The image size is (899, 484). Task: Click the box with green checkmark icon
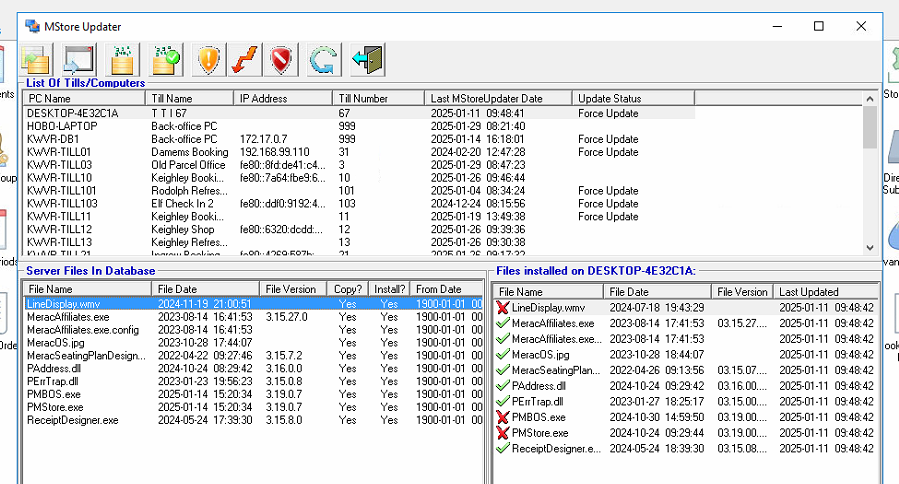tap(165, 59)
